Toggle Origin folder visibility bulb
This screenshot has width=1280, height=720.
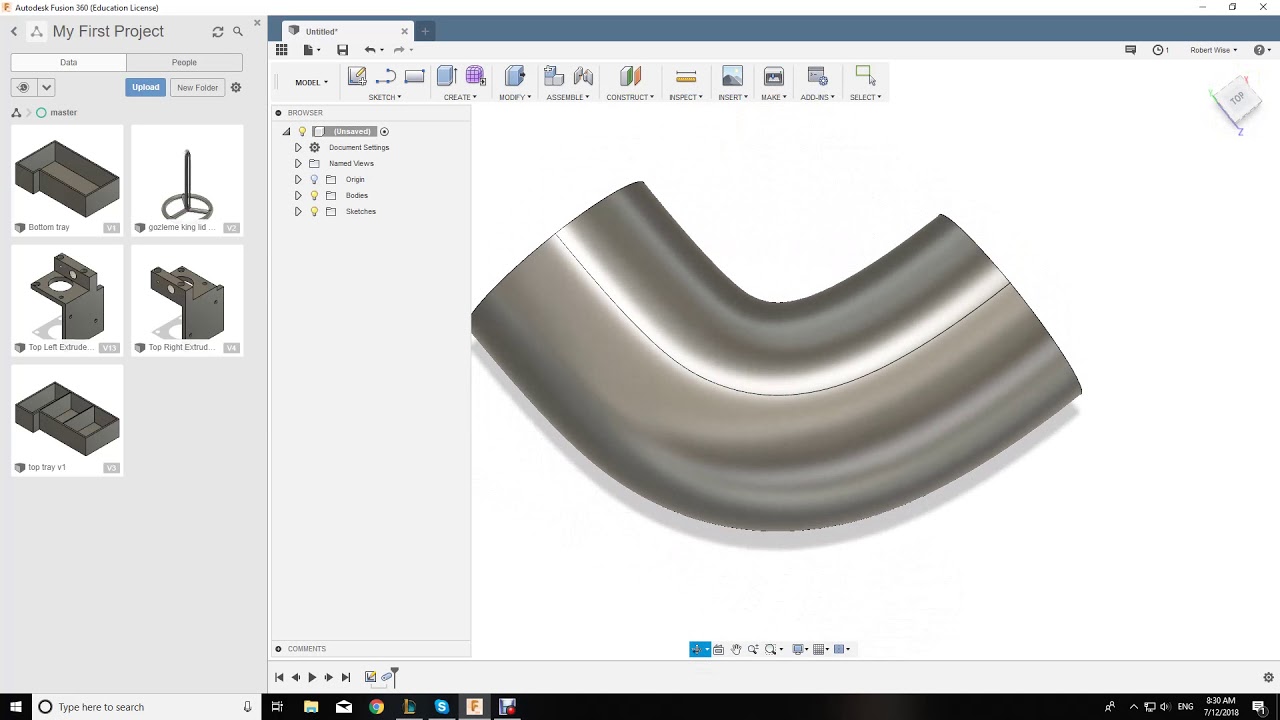tap(314, 179)
